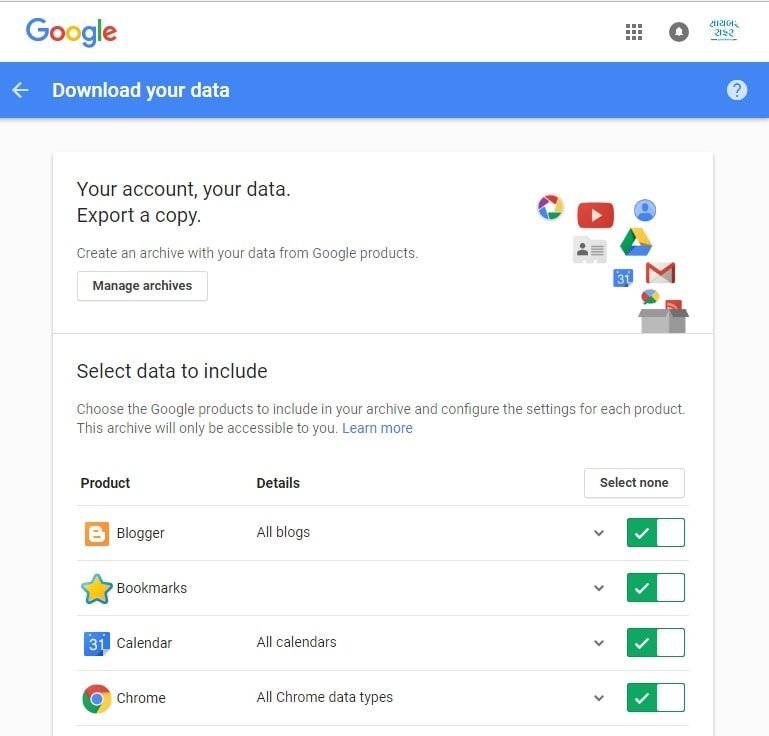Click the help question mark icon
769x736 pixels.
pos(737,90)
